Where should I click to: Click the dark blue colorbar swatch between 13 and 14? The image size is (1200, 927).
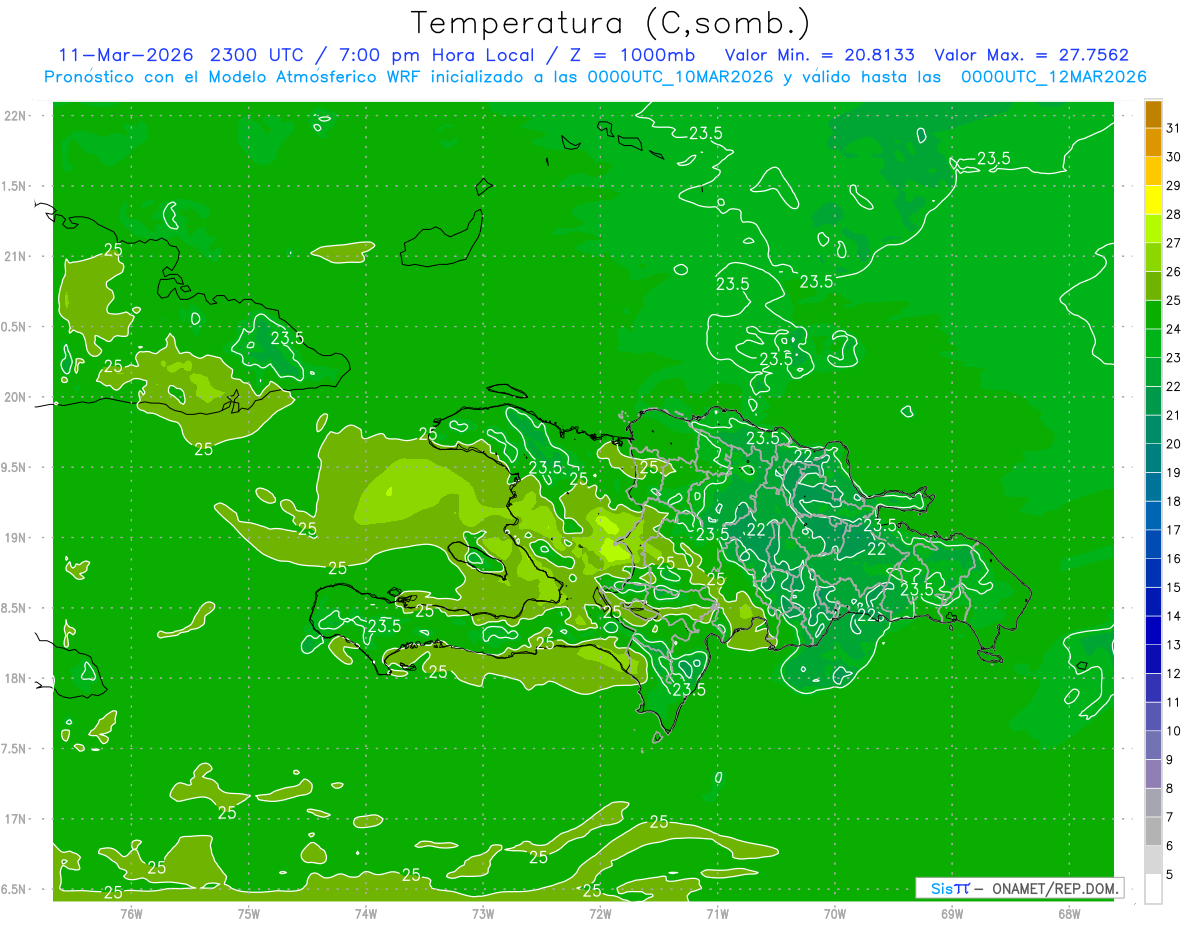click(1153, 630)
